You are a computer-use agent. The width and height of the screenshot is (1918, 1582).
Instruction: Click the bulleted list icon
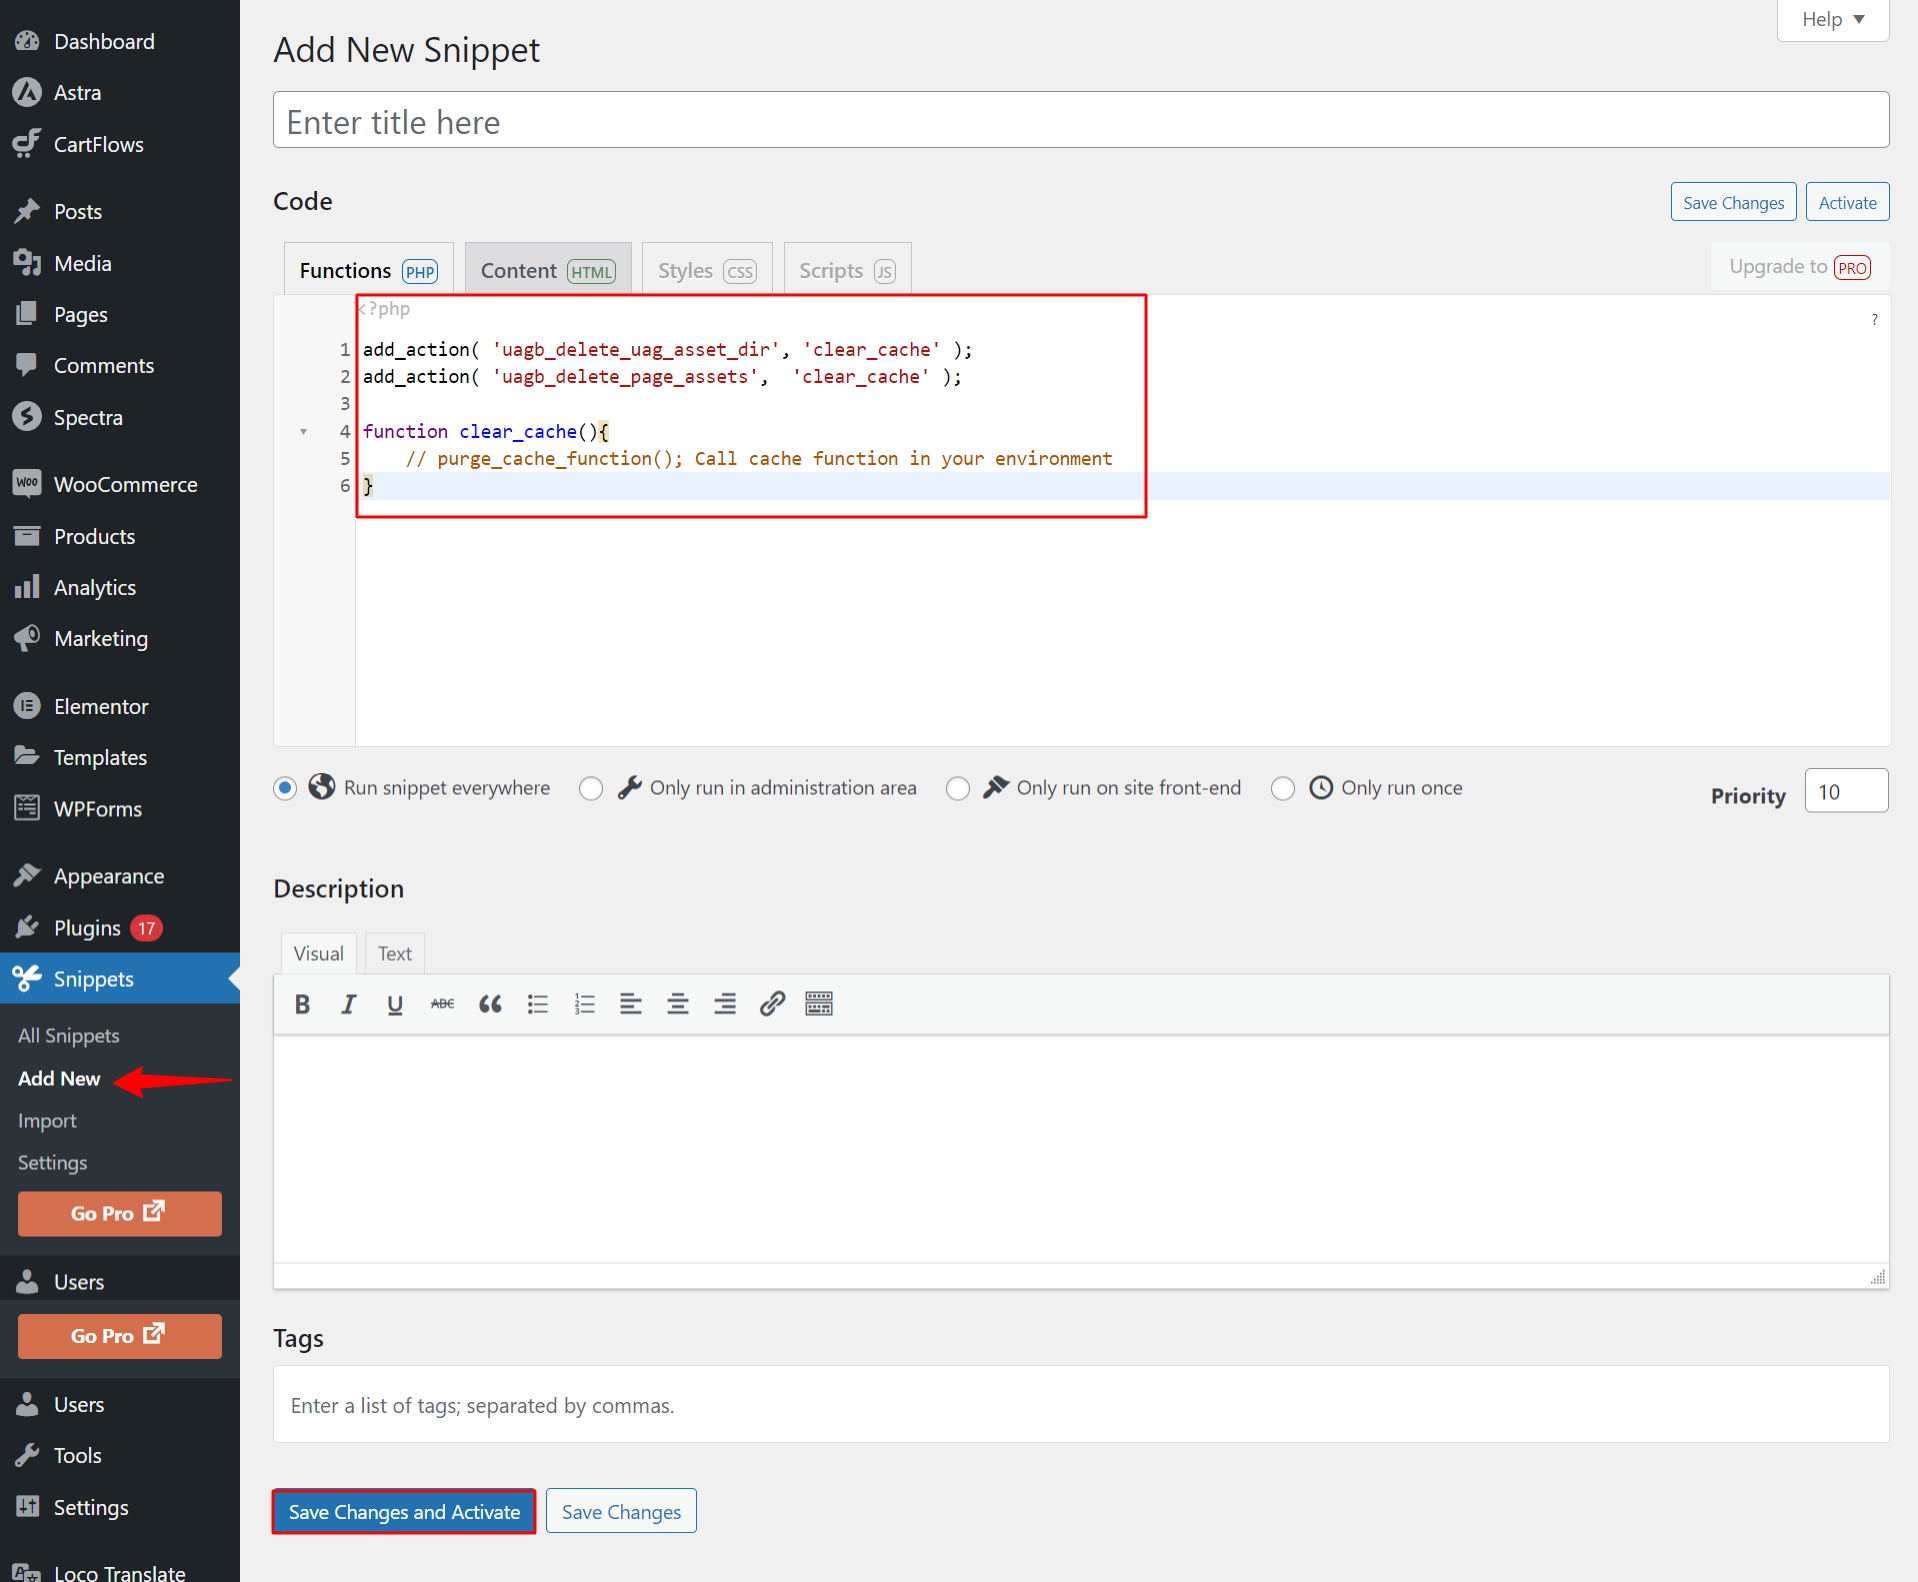pos(538,1004)
